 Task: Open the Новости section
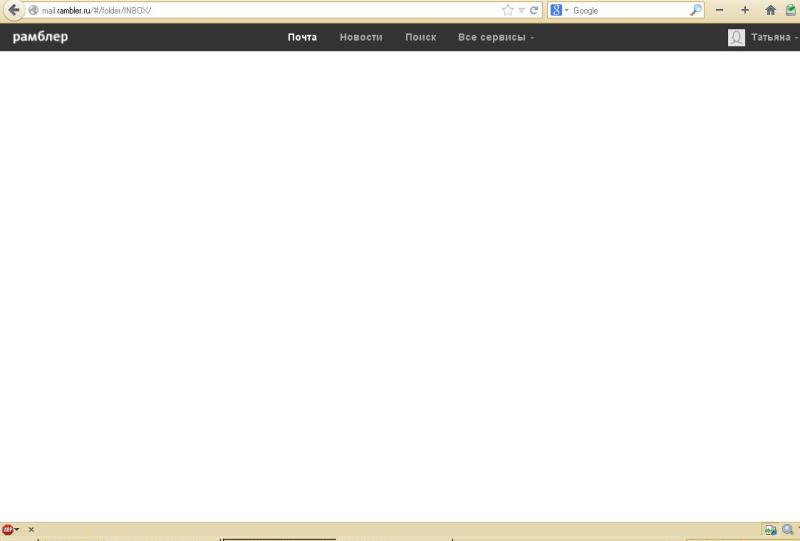pos(361,37)
